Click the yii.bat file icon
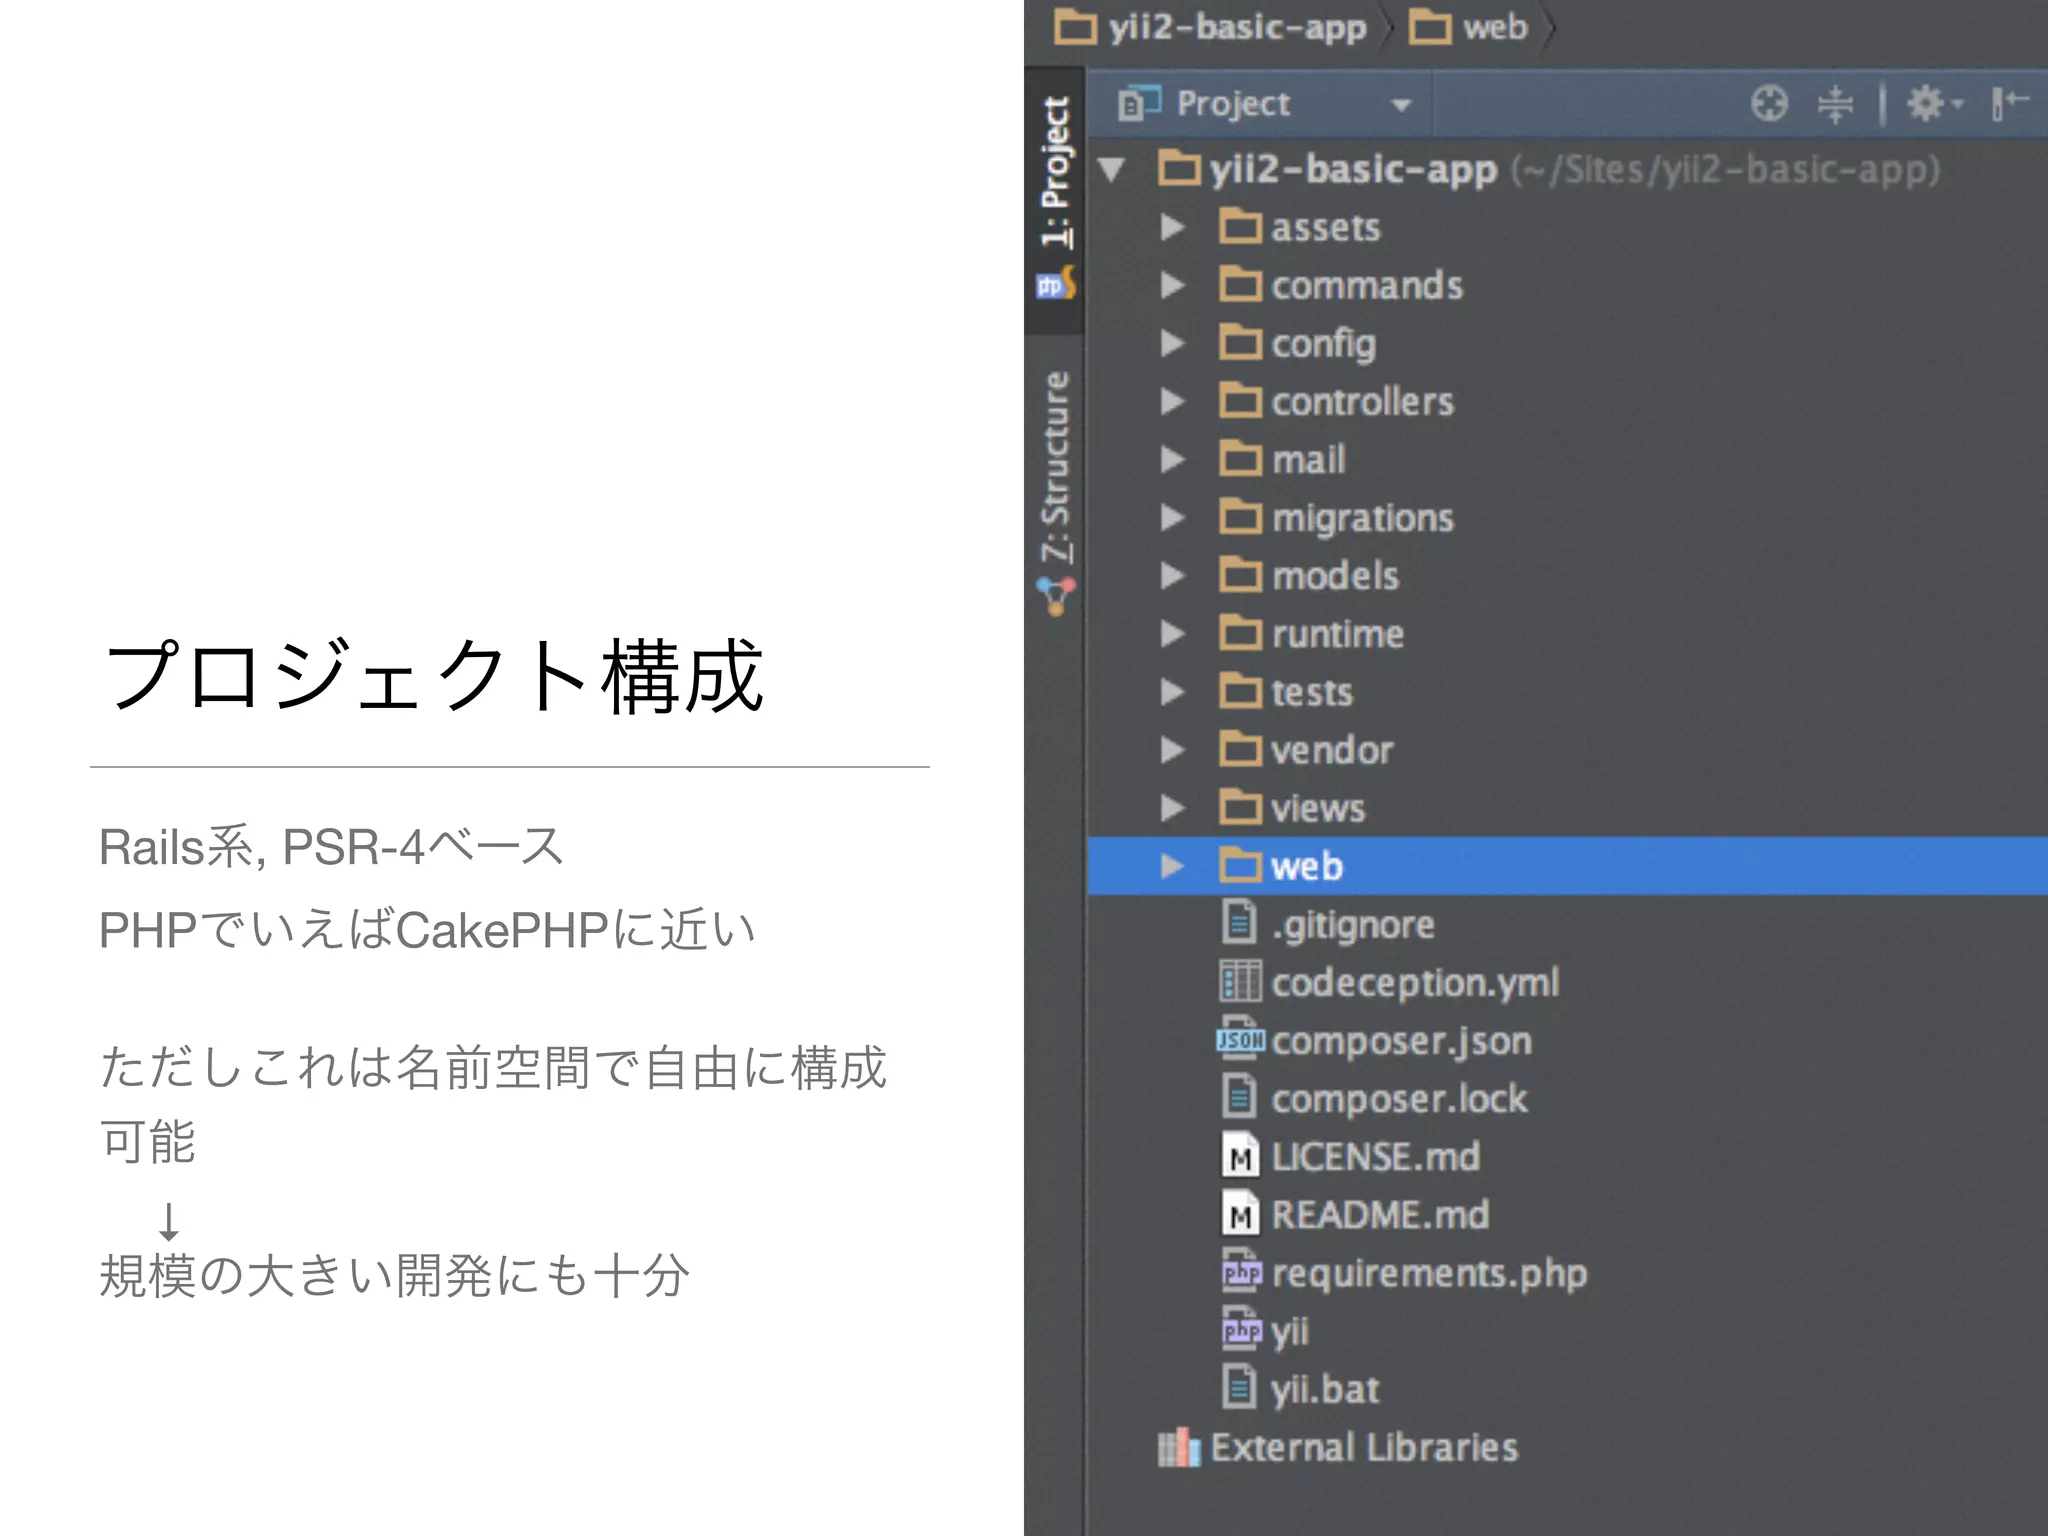The height and width of the screenshot is (1536, 2048). [x=1239, y=1387]
